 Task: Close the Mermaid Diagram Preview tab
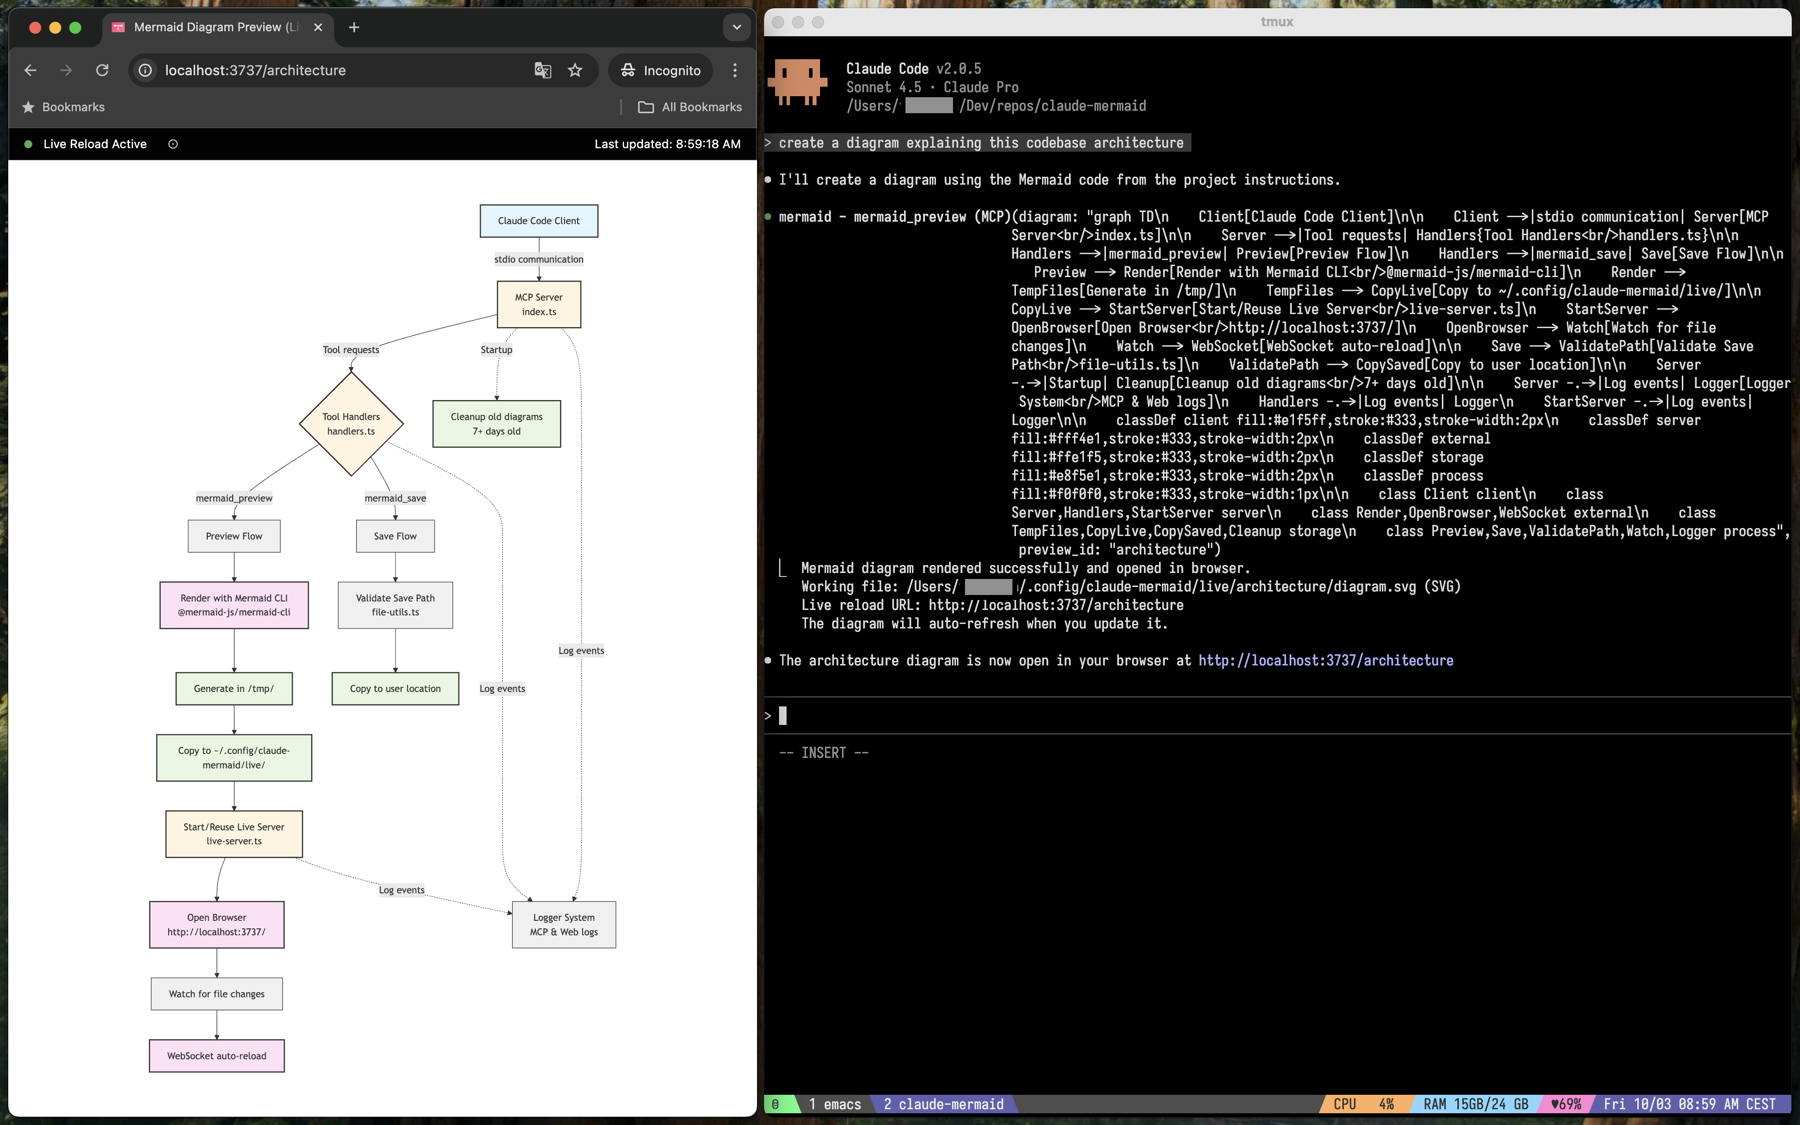(x=318, y=27)
